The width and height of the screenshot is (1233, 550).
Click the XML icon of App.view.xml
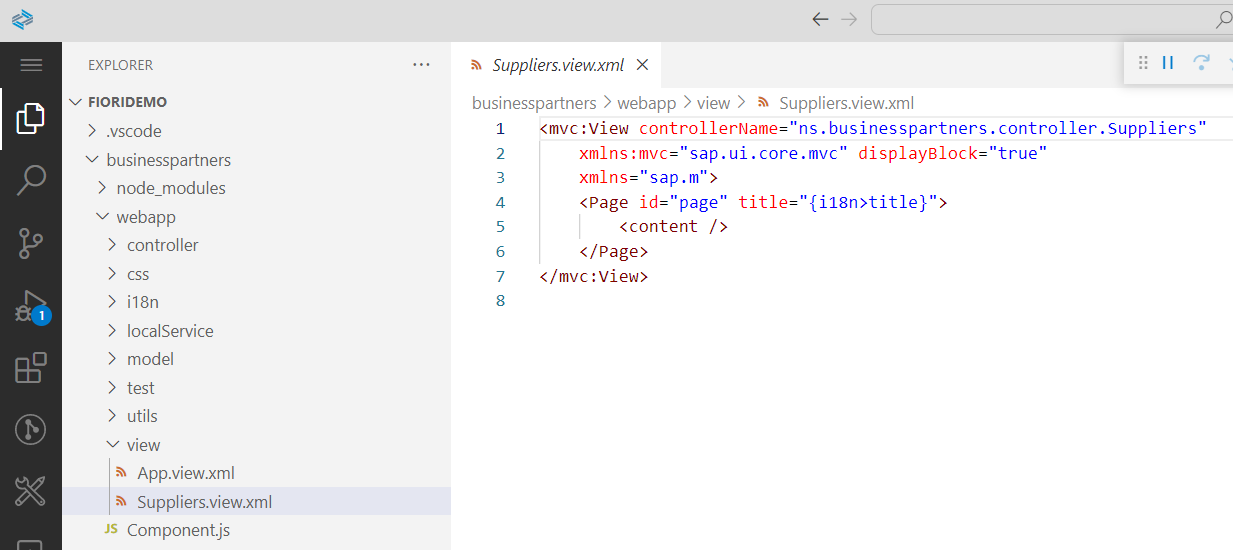point(122,473)
